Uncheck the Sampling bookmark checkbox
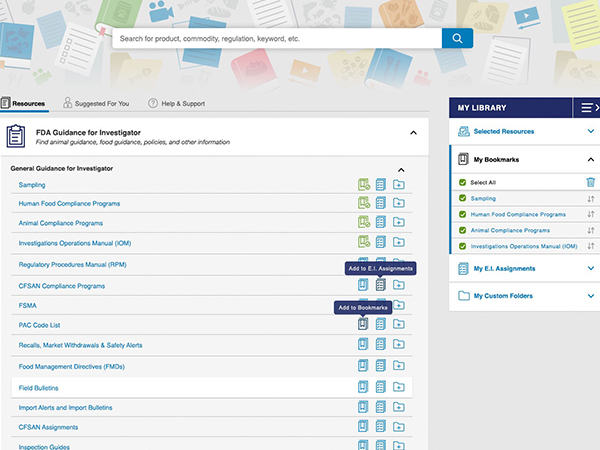The width and height of the screenshot is (600, 450). pos(462,198)
